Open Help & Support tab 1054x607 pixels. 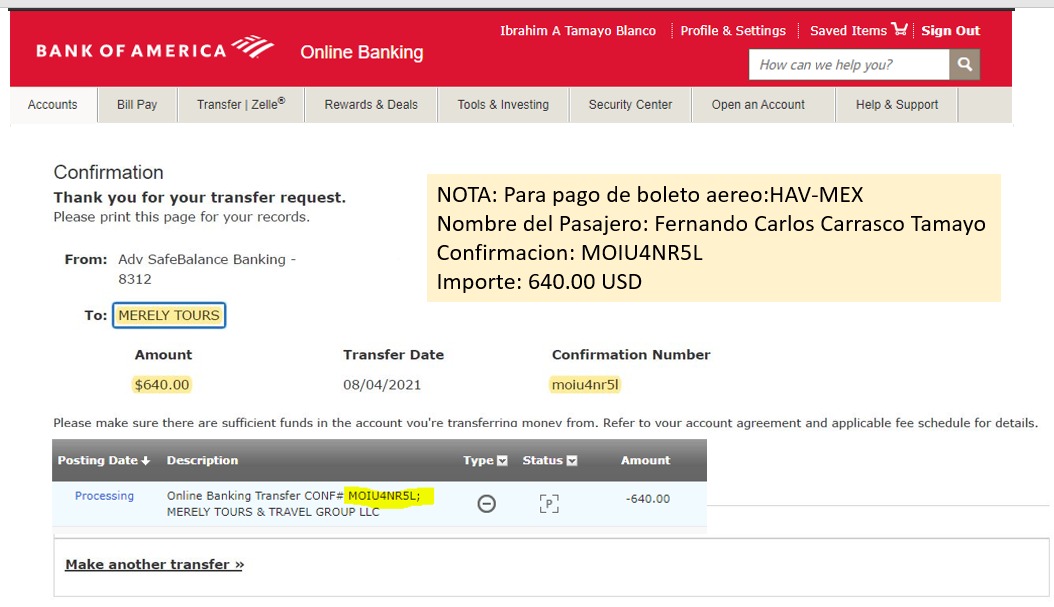pos(897,105)
